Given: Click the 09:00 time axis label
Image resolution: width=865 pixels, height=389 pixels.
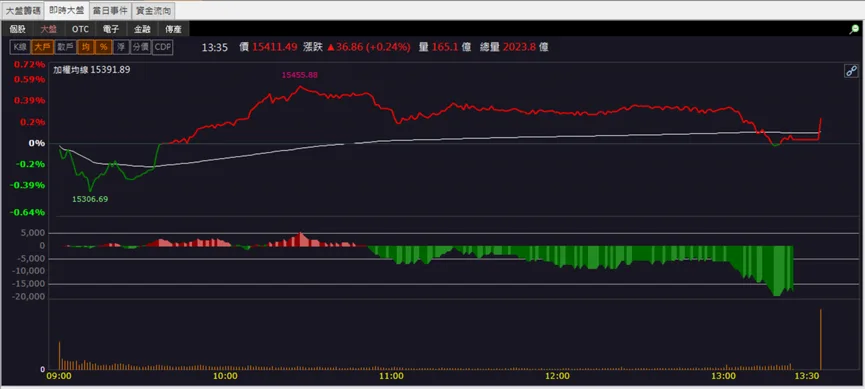Looking at the screenshot, I should pyautogui.click(x=59, y=376).
